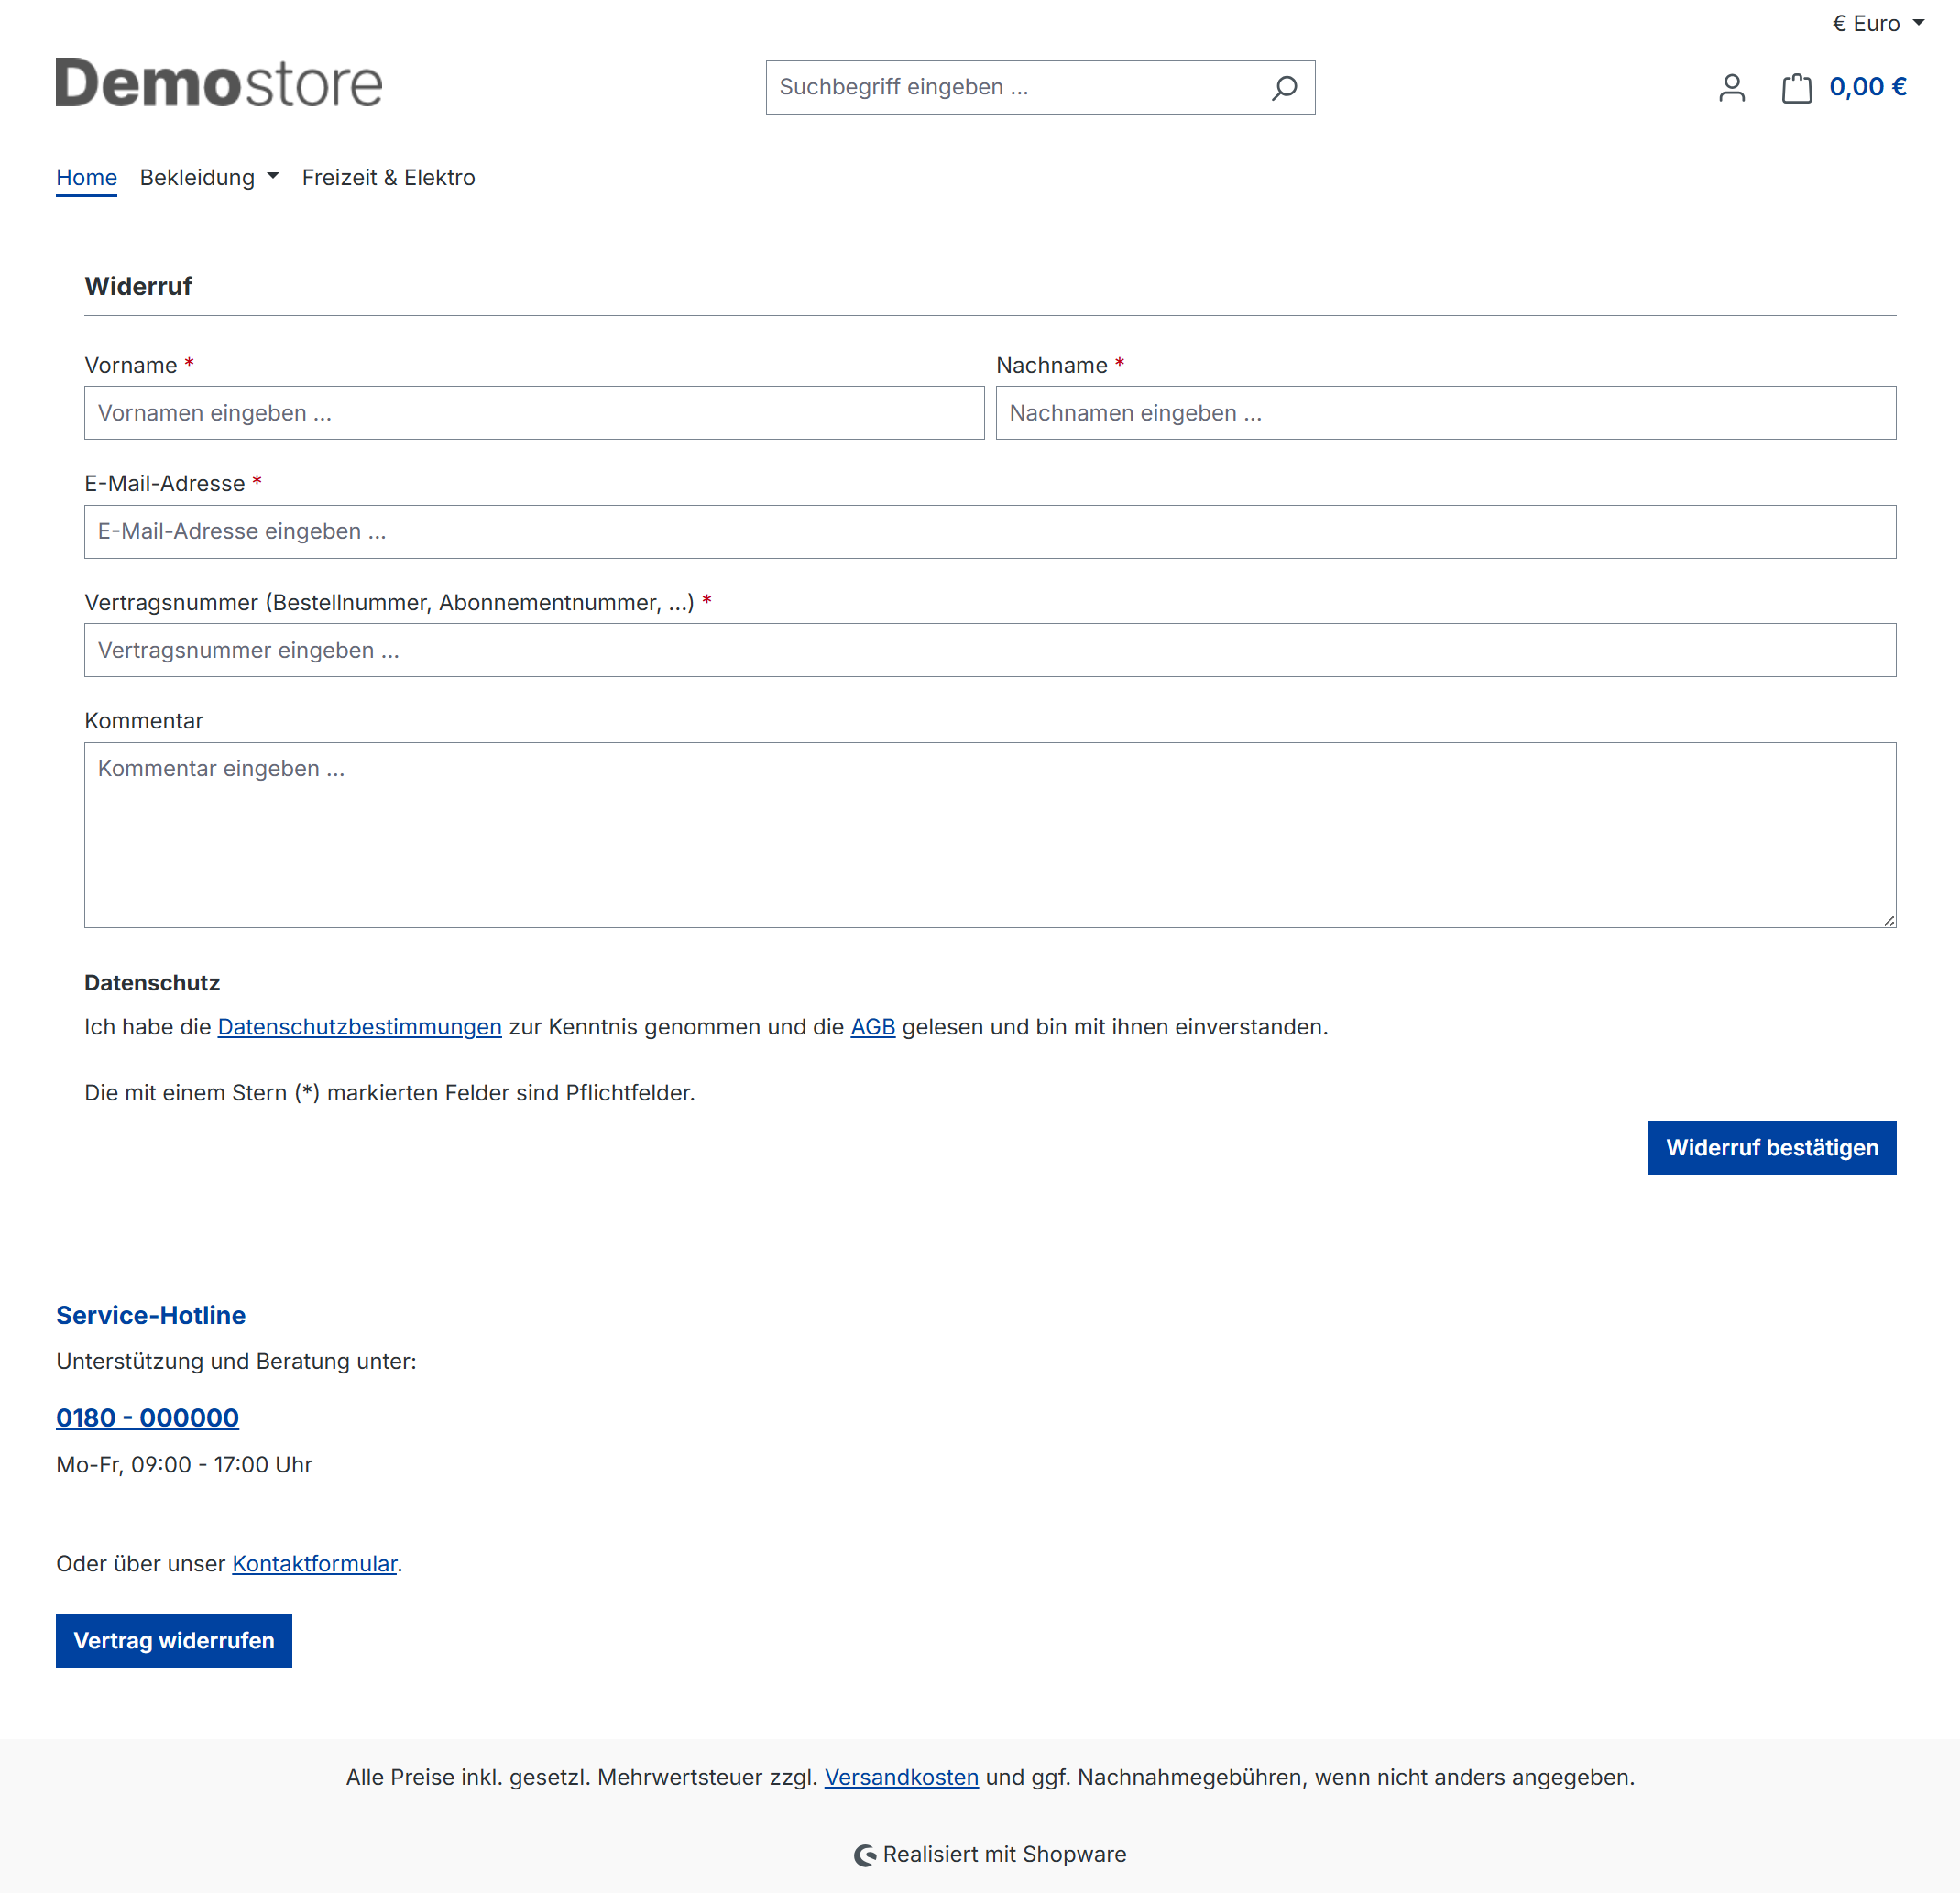The height and width of the screenshot is (1893, 1960).
Task: Click the Vorname input field
Action: coord(534,413)
